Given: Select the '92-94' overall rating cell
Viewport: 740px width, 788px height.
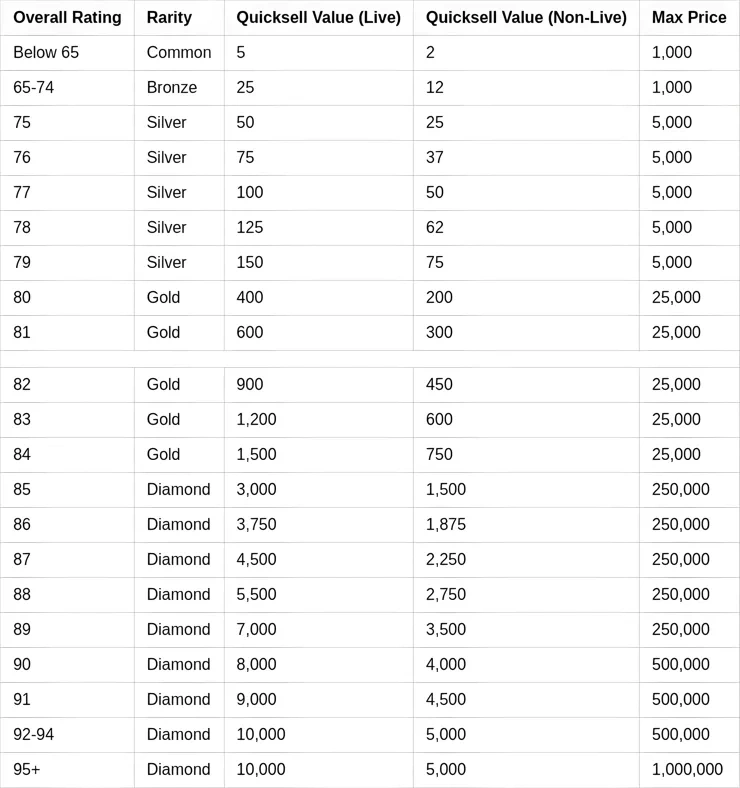Looking at the screenshot, I should click(x=34, y=735).
